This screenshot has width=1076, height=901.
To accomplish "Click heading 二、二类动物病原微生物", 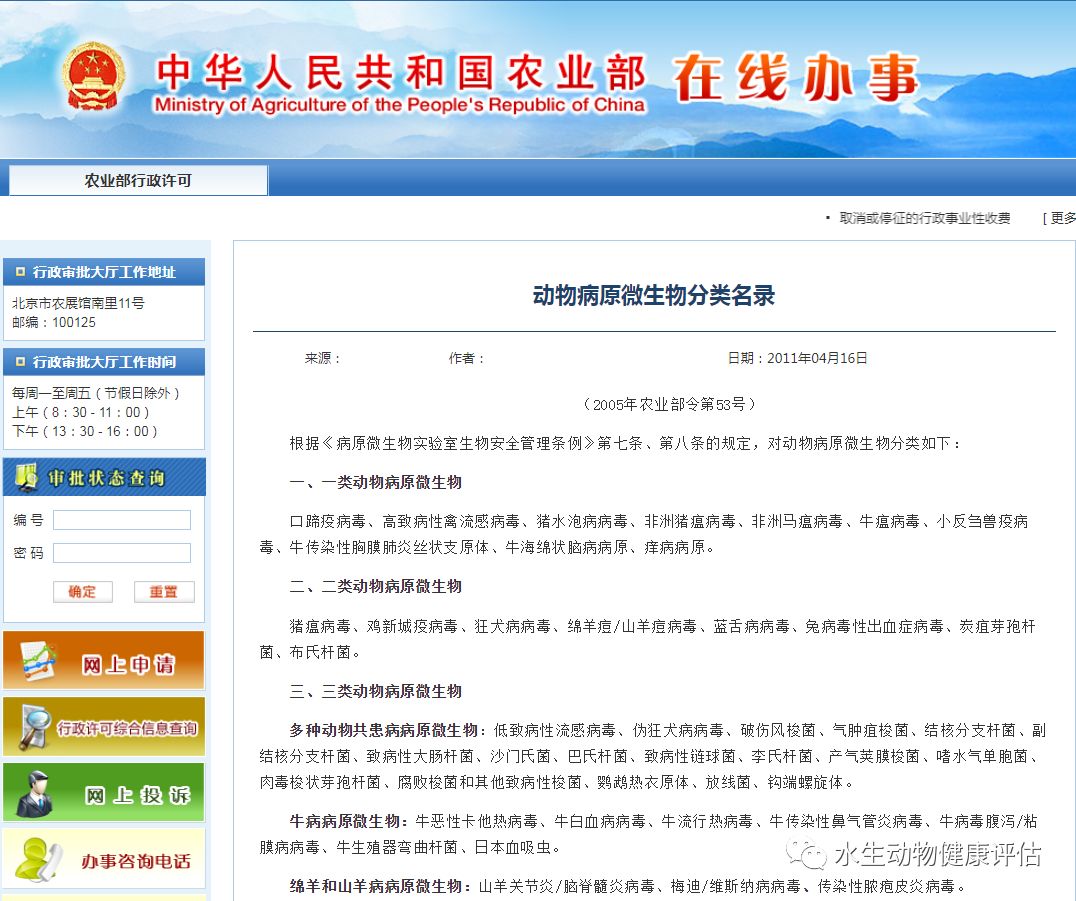I will coord(375,587).
